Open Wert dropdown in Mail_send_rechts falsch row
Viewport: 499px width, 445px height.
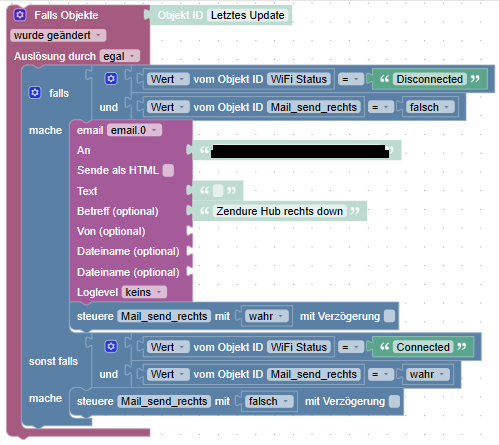pyautogui.click(x=168, y=107)
